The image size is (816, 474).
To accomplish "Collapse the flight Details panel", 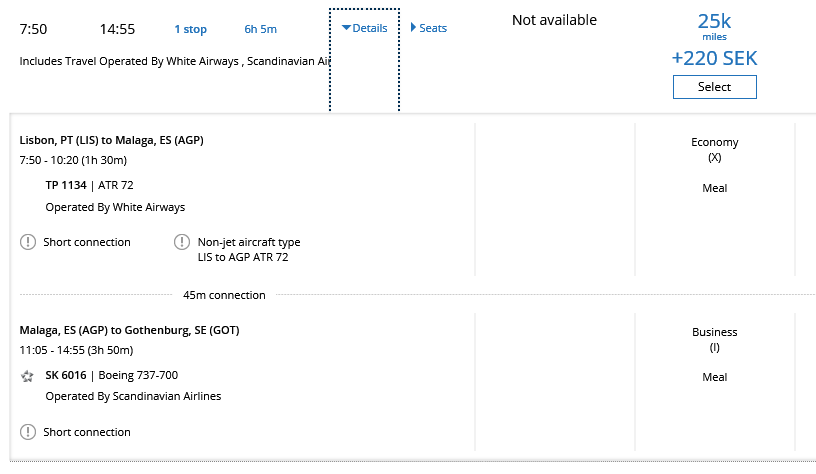I will click(x=364, y=28).
